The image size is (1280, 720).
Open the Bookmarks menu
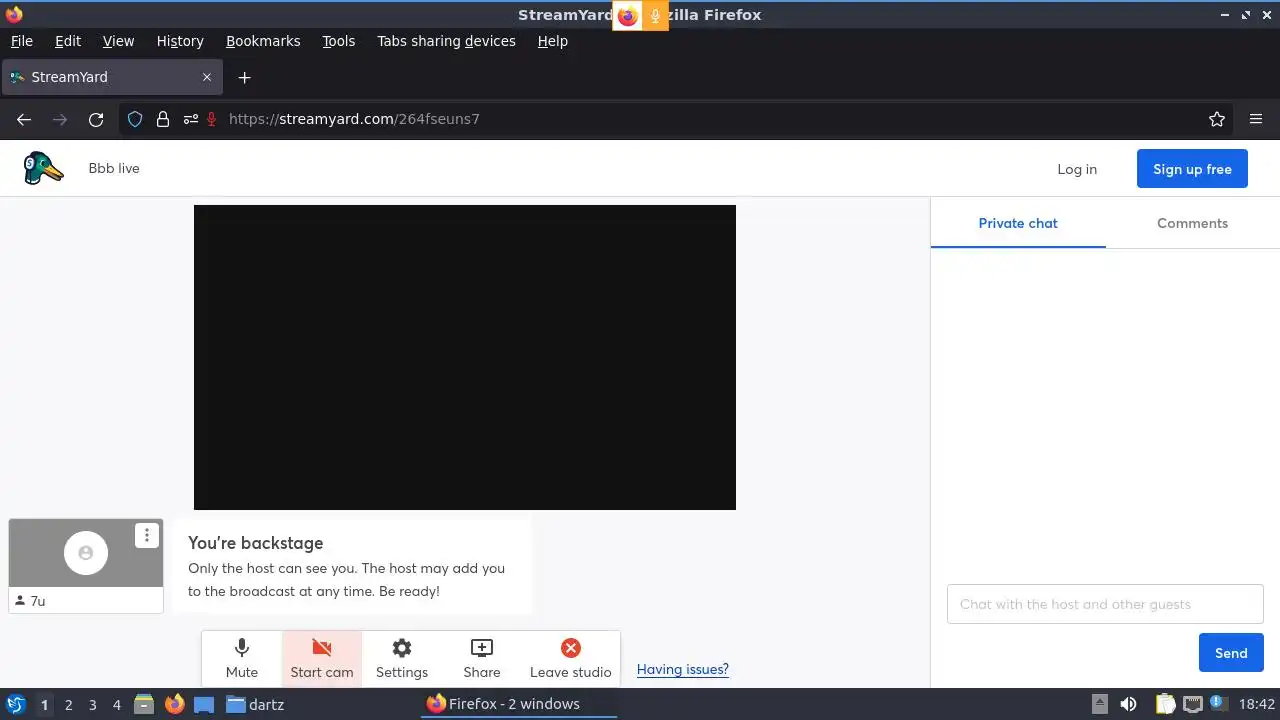click(263, 41)
